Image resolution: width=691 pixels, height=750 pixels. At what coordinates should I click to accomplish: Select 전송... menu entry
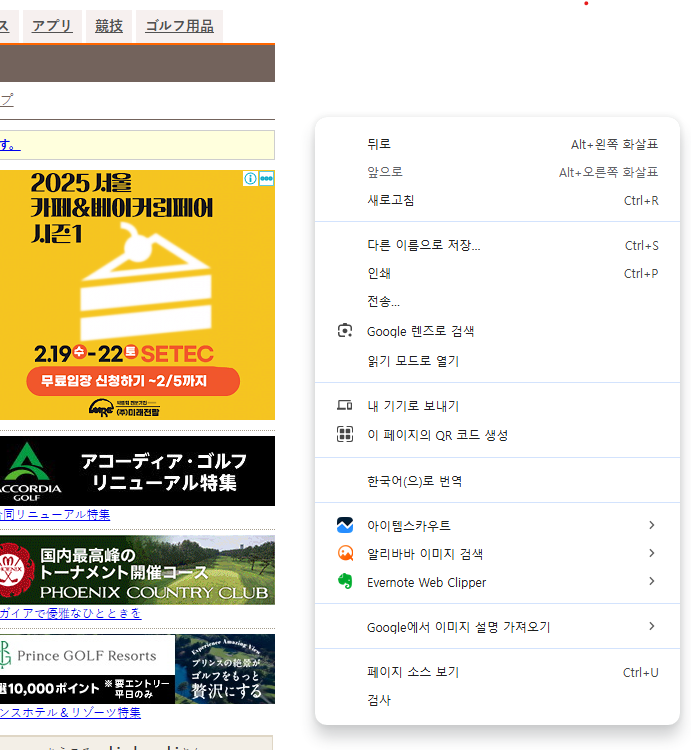(x=497, y=301)
